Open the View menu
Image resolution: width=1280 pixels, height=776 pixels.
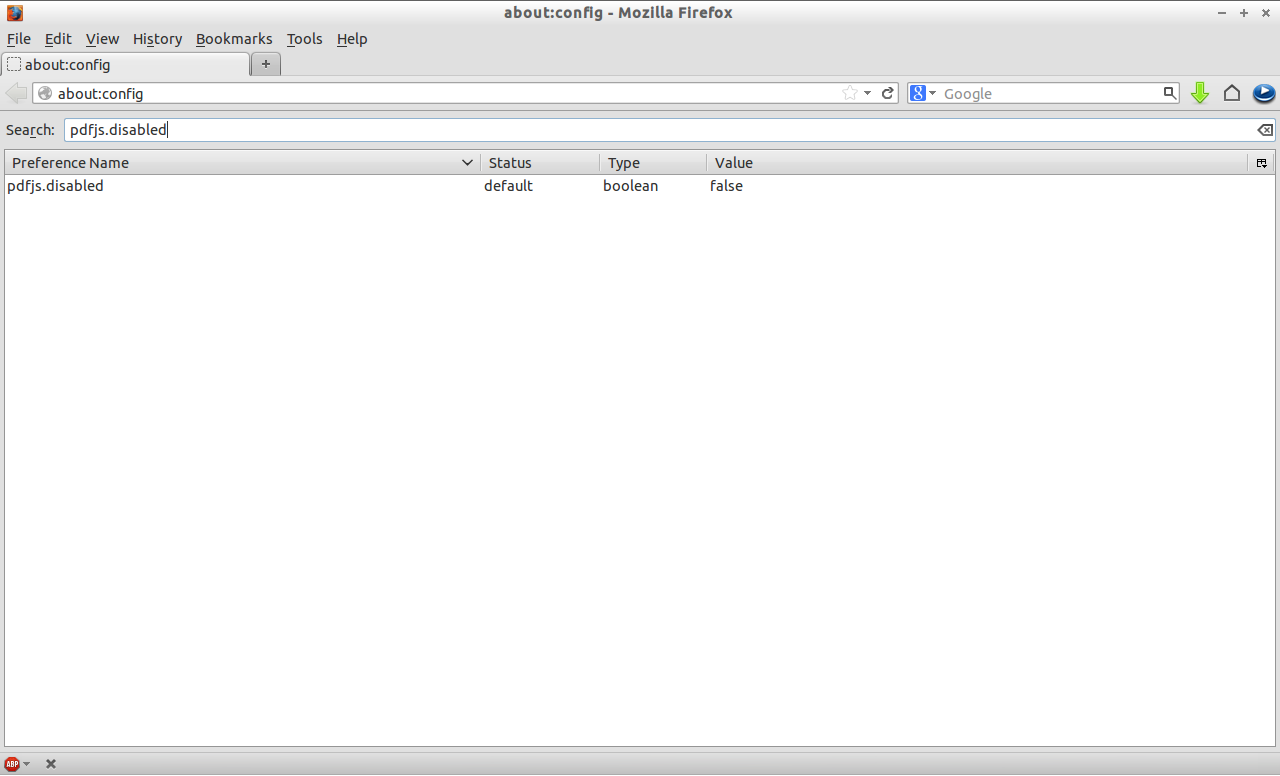click(102, 39)
